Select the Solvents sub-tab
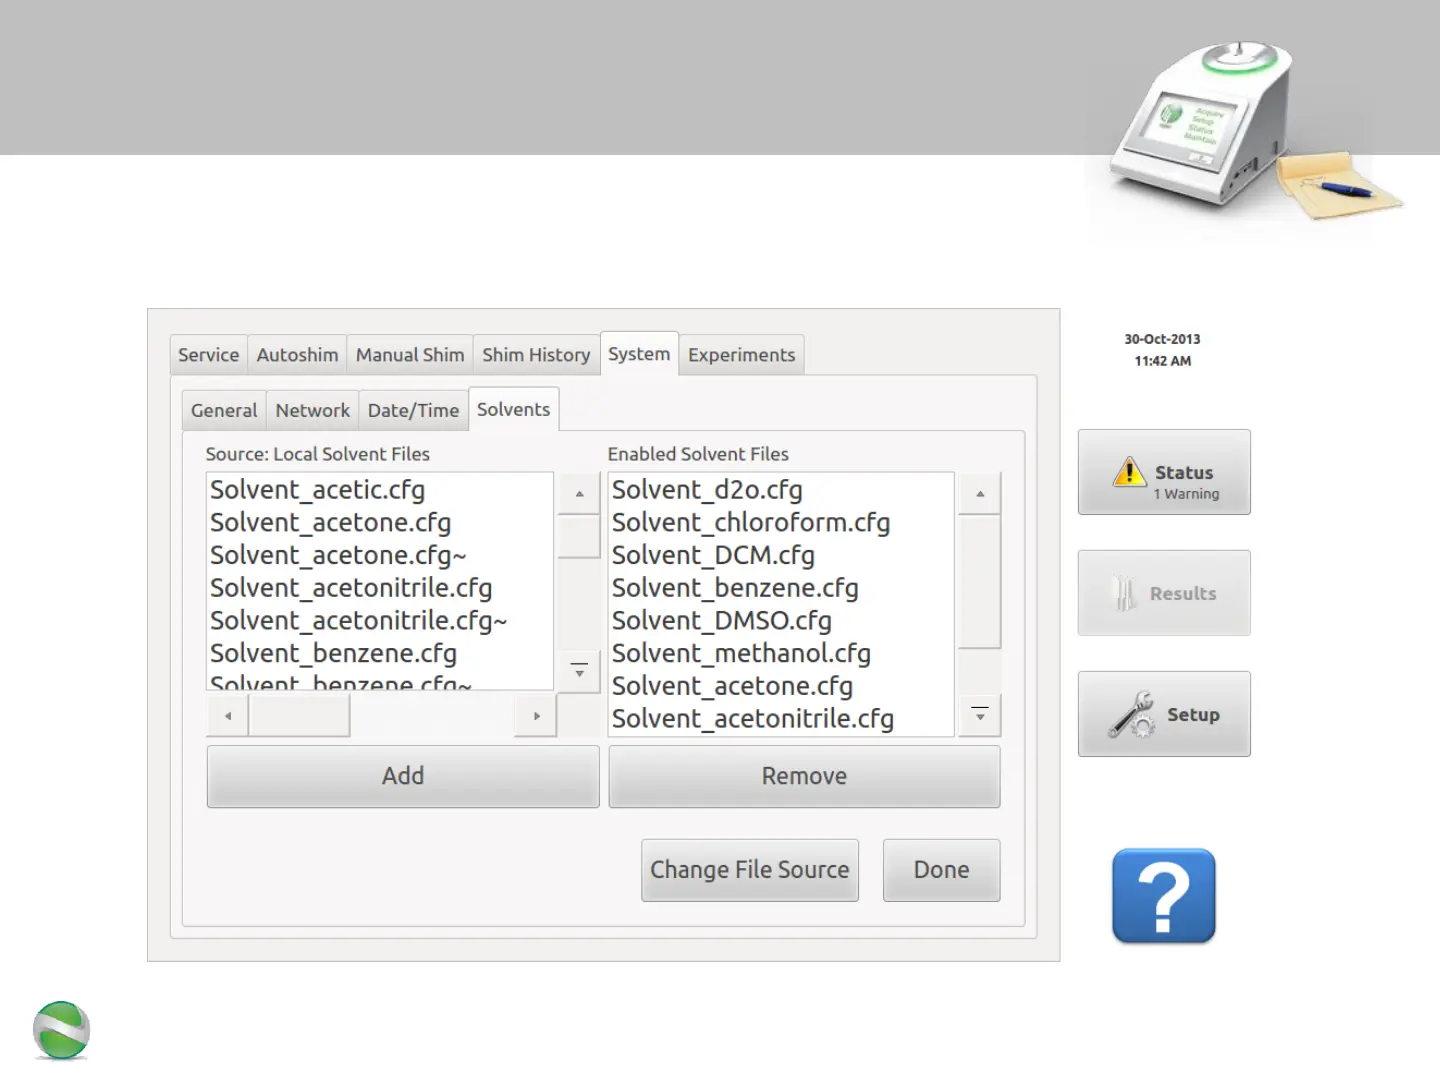The height and width of the screenshot is (1080, 1440). click(513, 409)
